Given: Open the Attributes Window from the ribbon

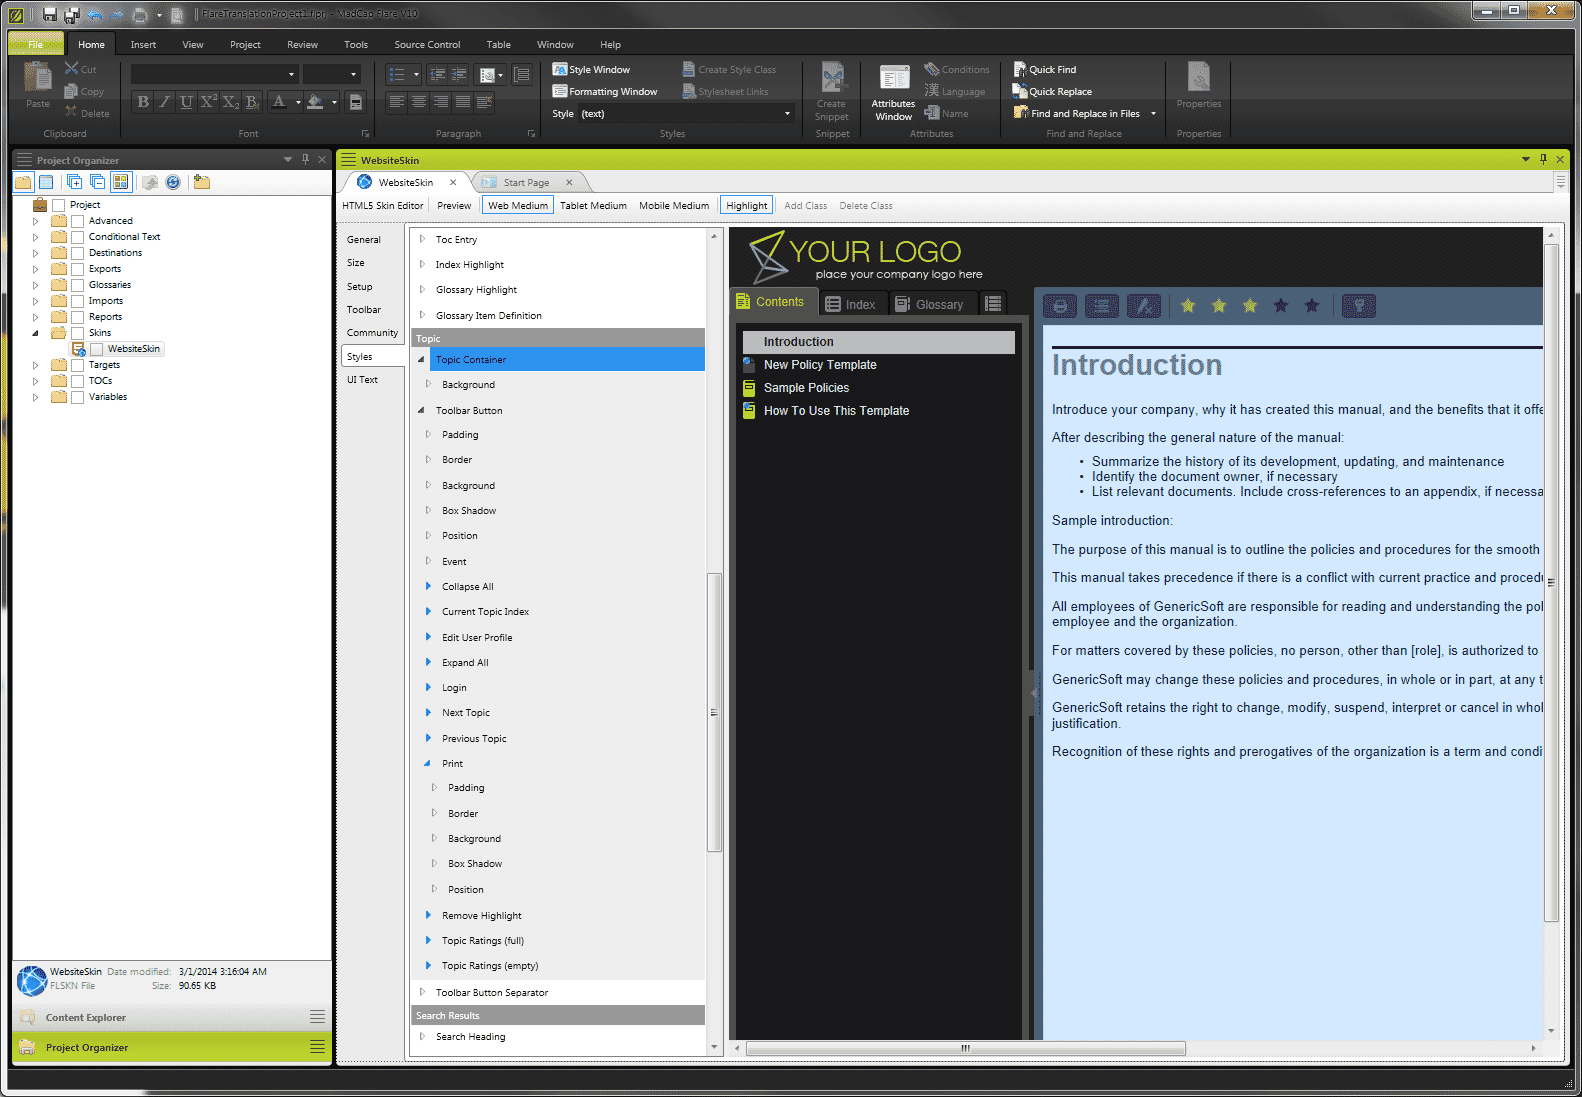Looking at the screenshot, I should pos(893,92).
